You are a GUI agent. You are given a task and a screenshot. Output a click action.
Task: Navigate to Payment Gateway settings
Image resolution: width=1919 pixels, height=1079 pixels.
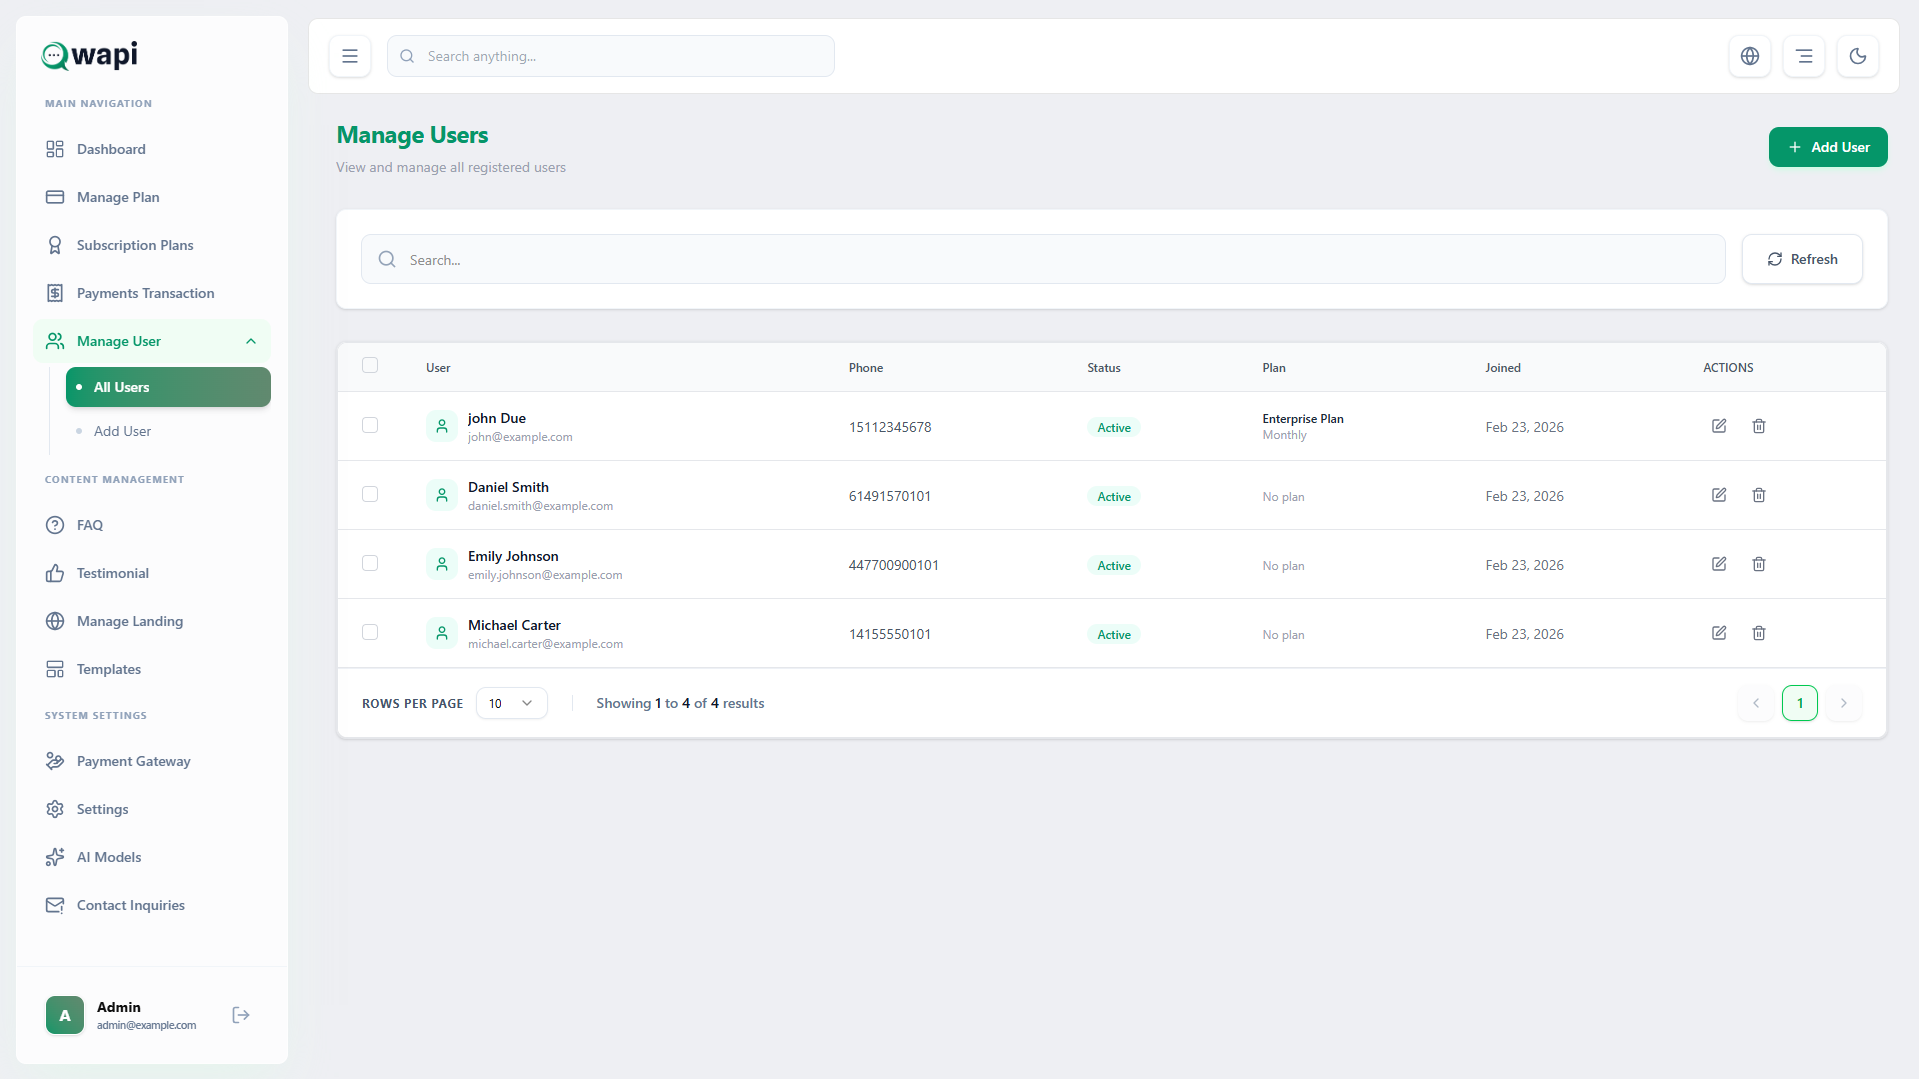pos(133,761)
